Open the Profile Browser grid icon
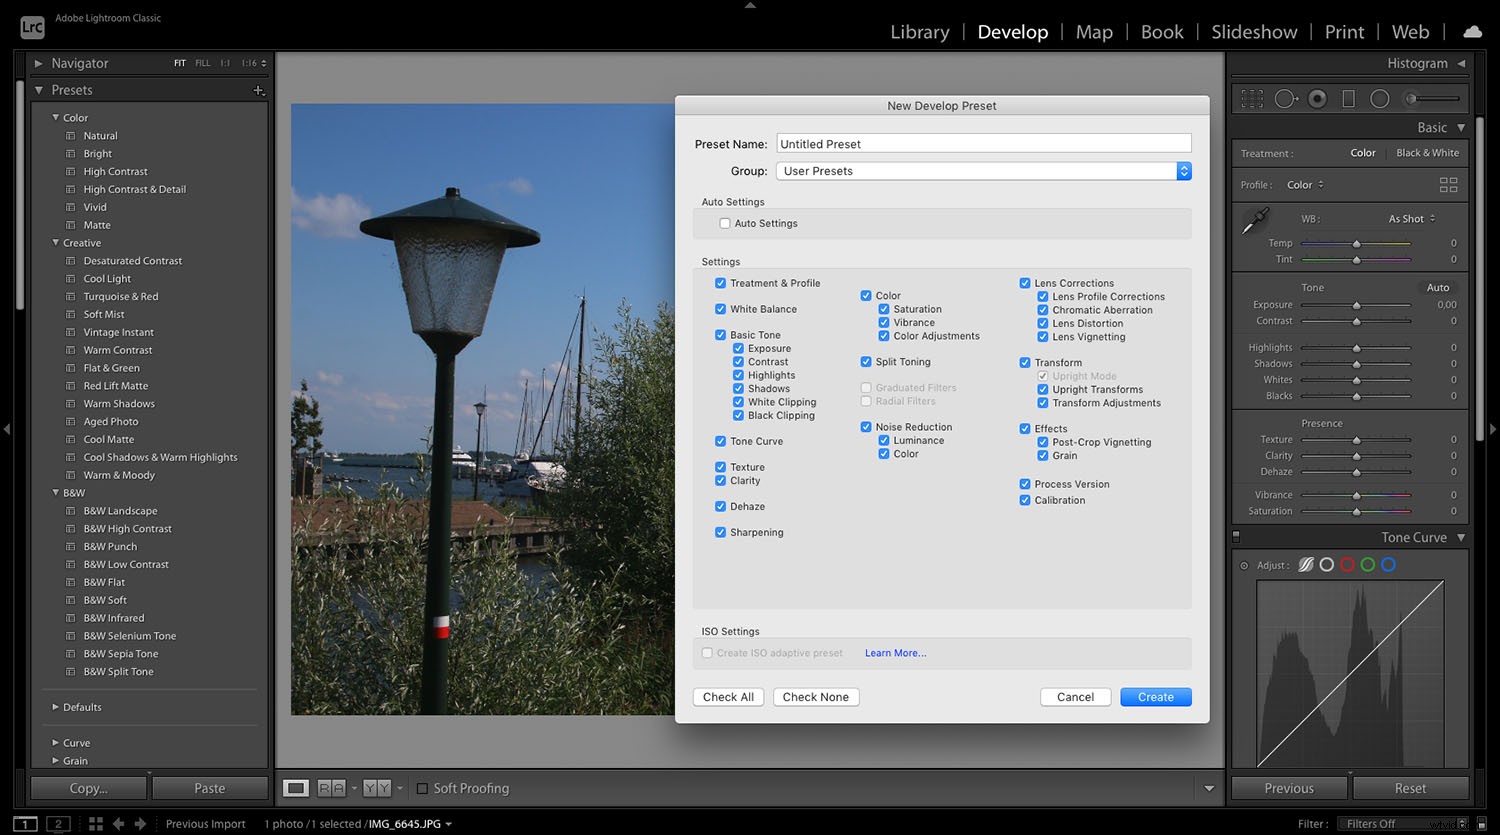 (1448, 184)
